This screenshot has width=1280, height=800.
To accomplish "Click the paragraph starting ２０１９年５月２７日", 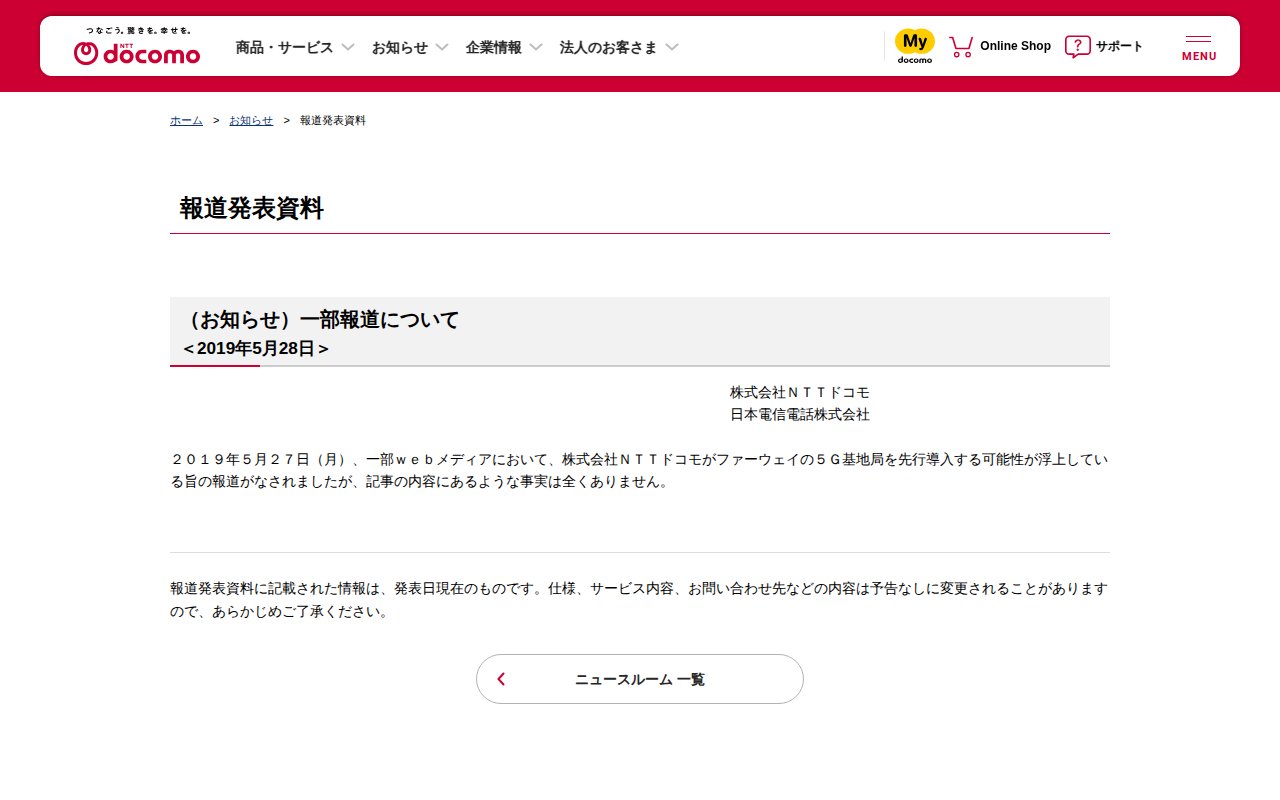I will (x=640, y=470).
